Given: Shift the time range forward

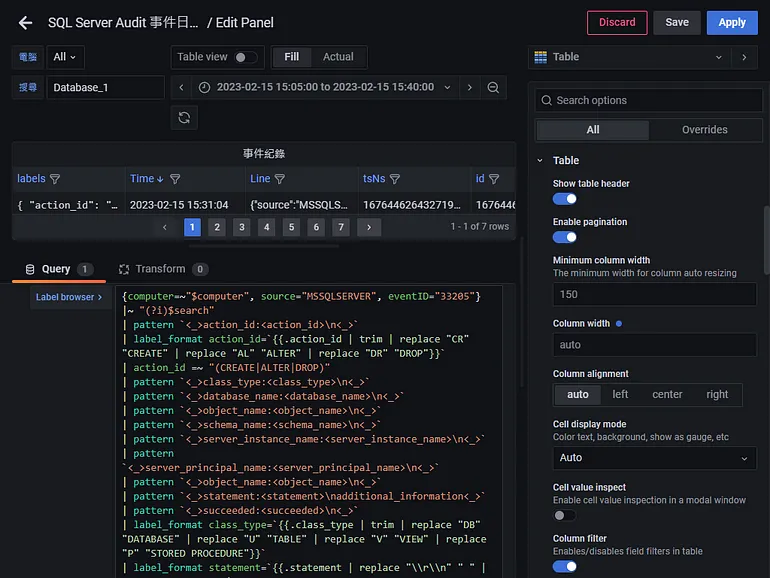Looking at the screenshot, I should pos(469,87).
